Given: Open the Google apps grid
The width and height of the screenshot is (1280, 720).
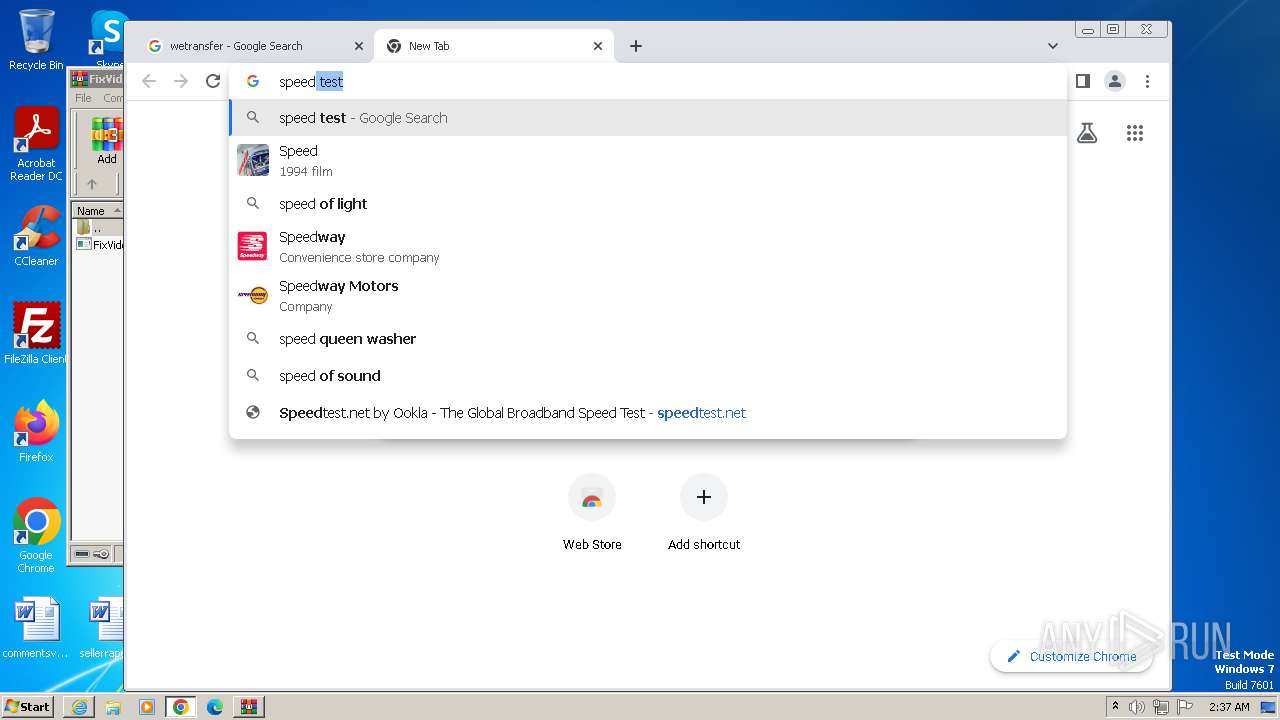Looking at the screenshot, I should click(1135, 133).
